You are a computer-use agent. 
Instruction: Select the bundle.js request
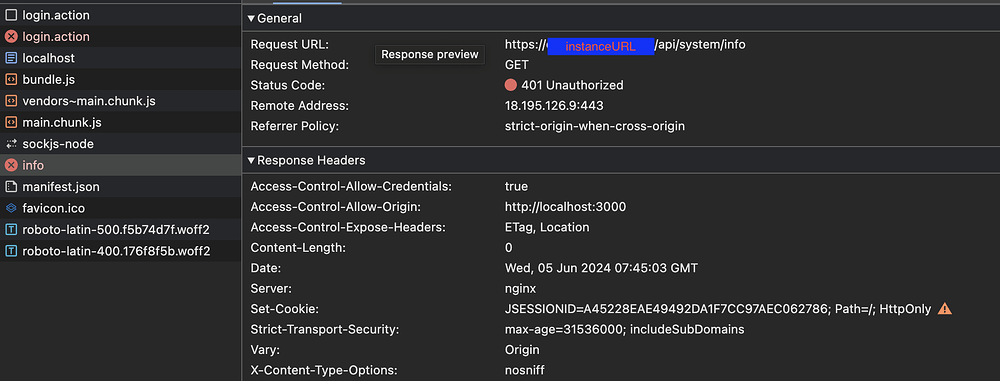point(121,80)
